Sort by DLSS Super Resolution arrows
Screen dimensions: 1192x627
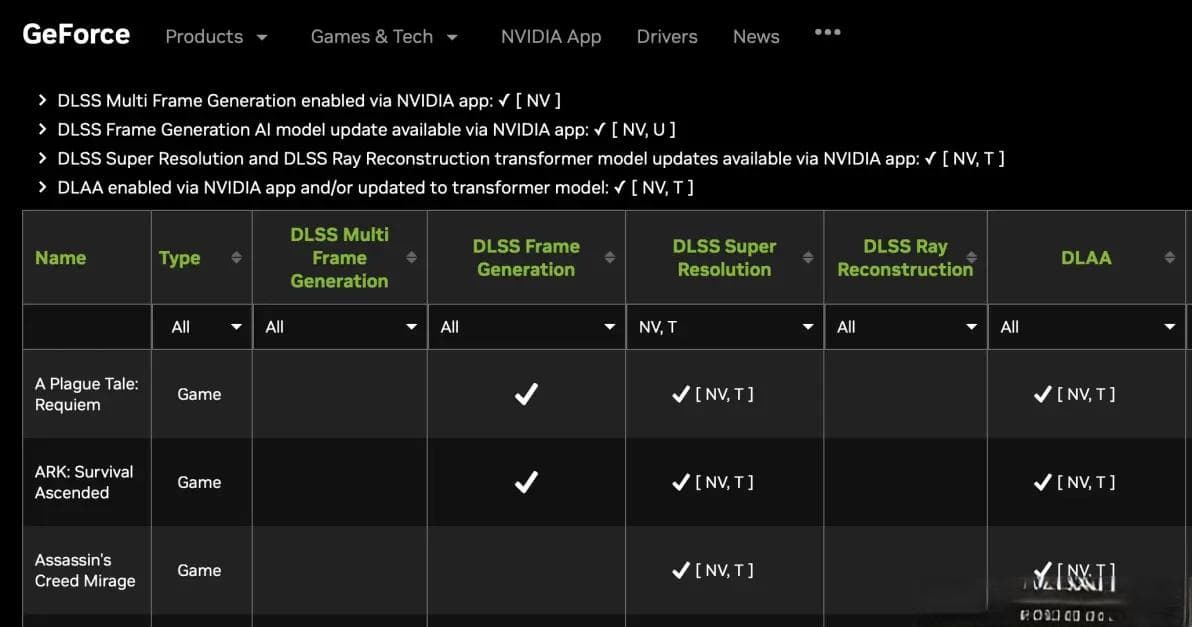[808, 258]
